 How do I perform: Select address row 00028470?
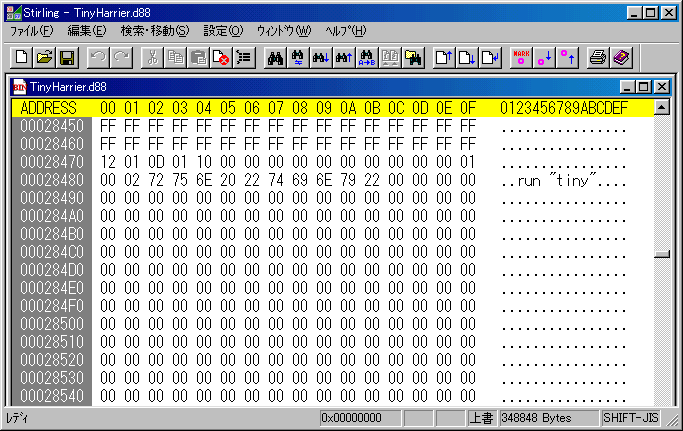[51, 162]
